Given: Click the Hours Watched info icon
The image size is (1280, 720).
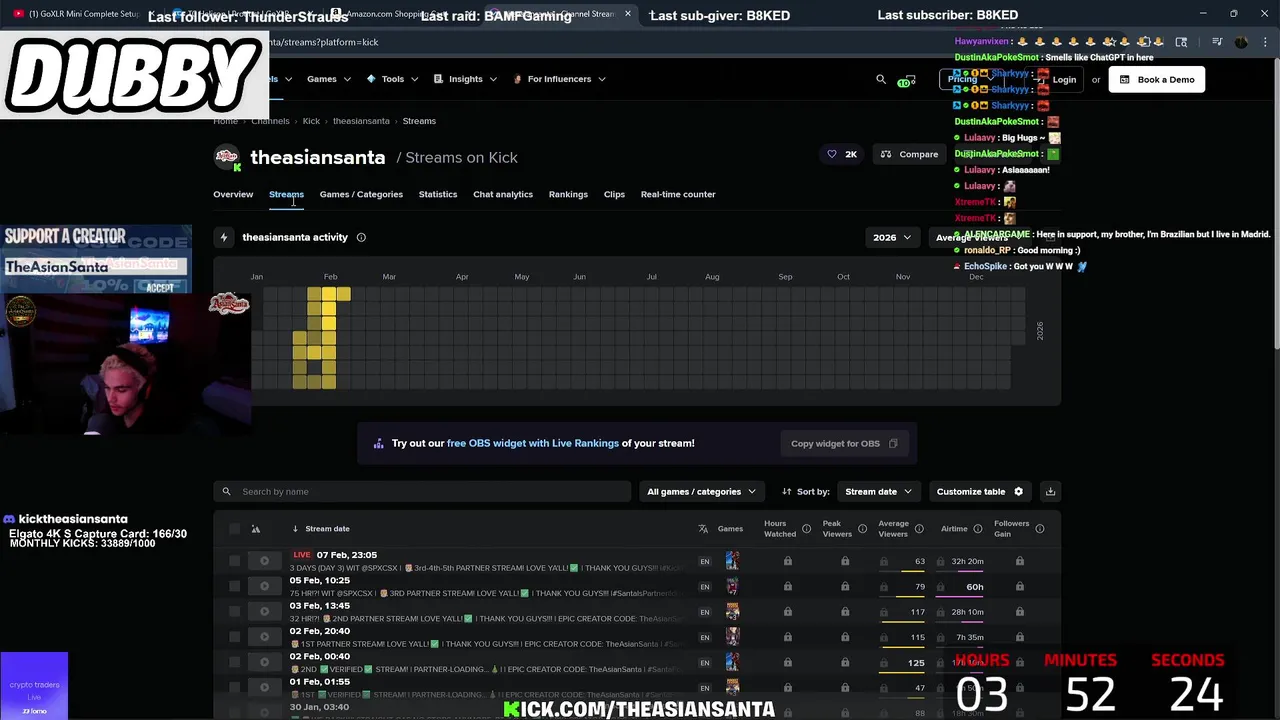Looking at the screenshot, I should click(806, 529).
